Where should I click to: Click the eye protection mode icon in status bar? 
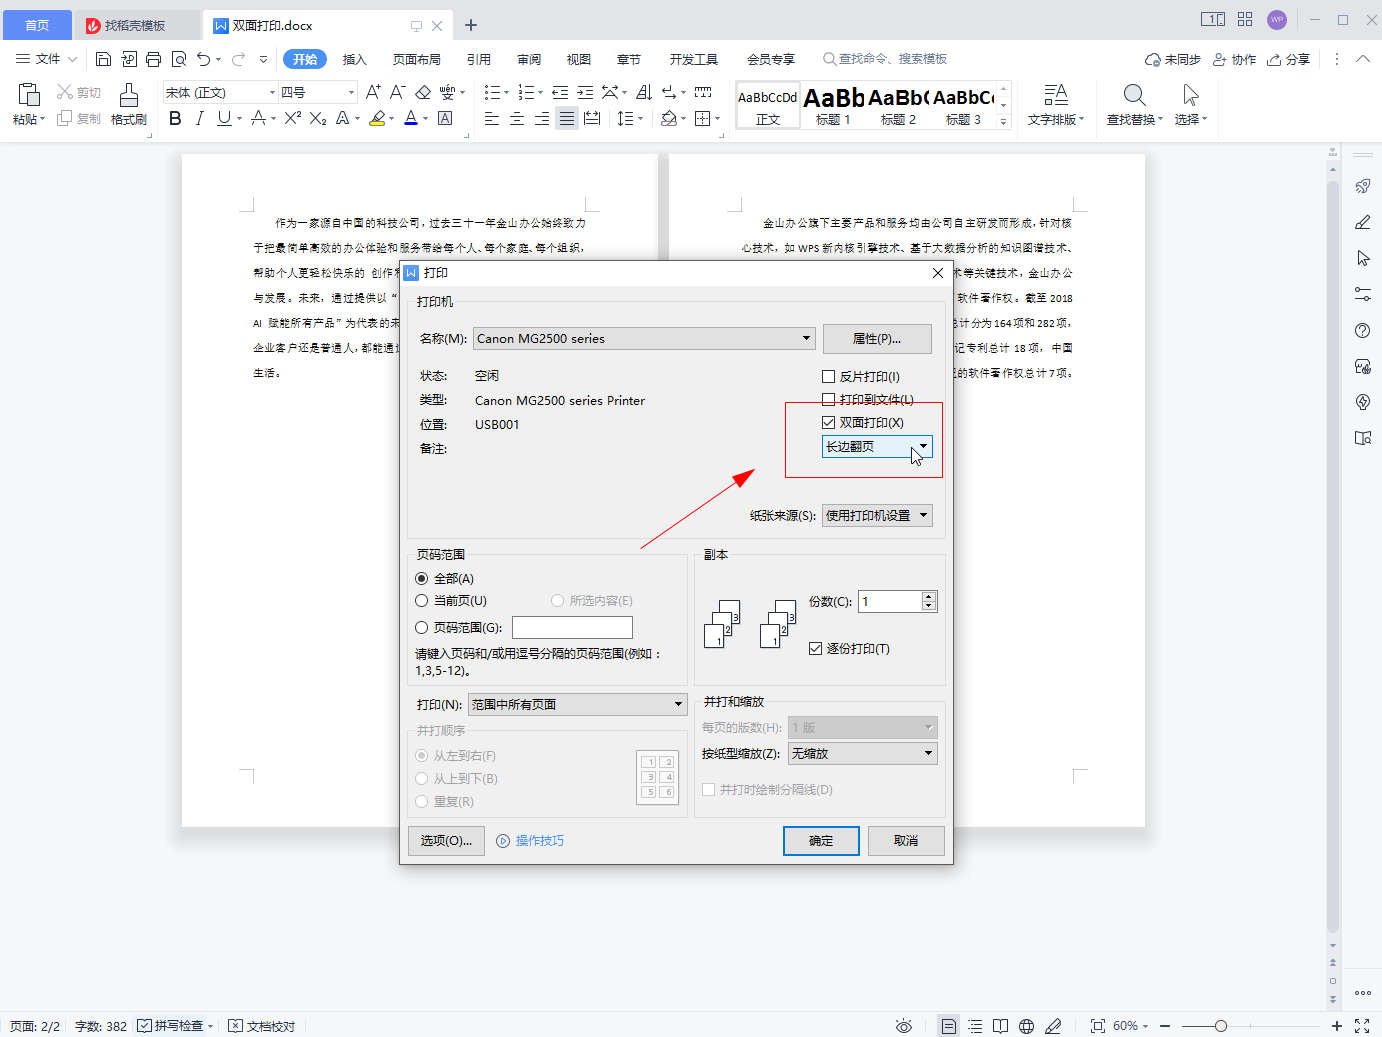904,1026
